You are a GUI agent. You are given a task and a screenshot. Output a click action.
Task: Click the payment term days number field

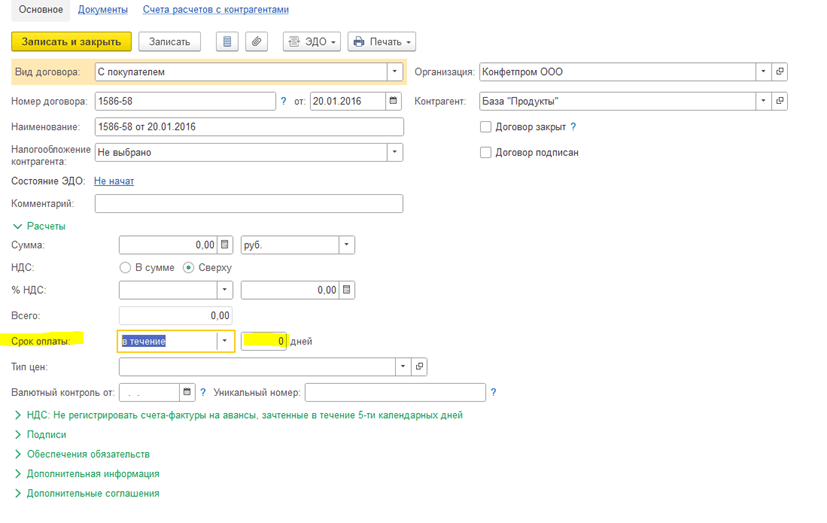pos(264,341)
